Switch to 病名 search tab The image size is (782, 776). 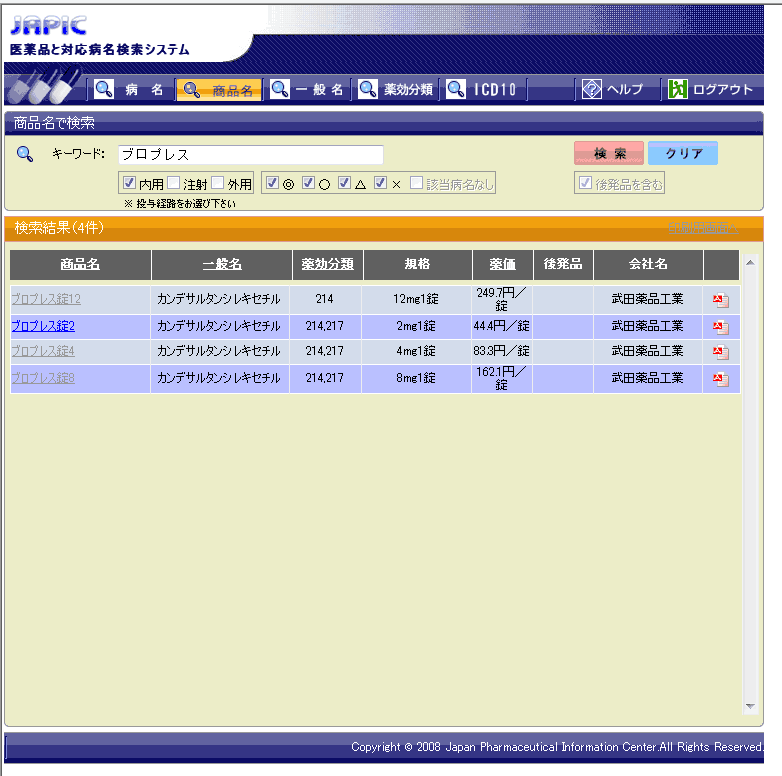(132, 89)
